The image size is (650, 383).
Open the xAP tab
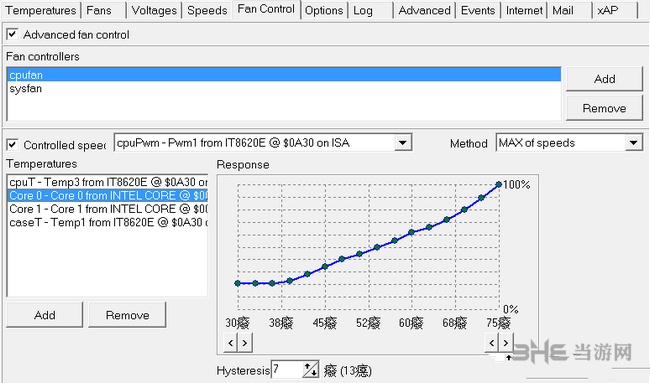(x=608, y=10)
